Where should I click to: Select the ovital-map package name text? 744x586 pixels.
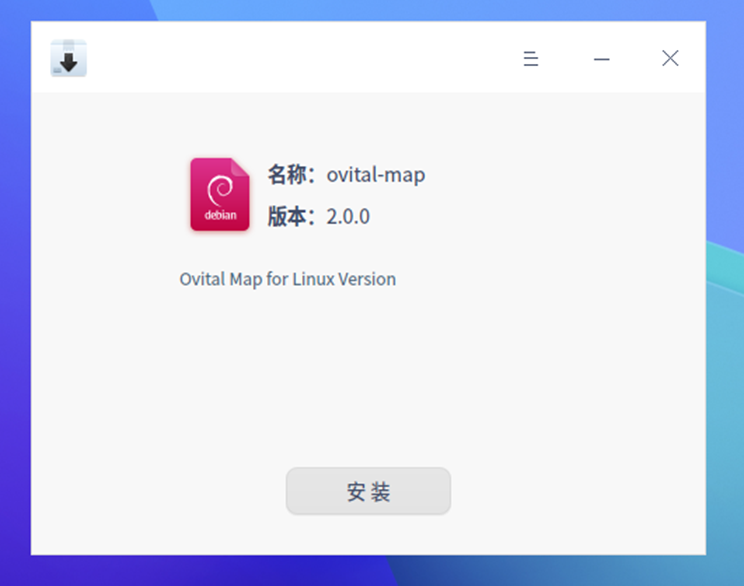click(375, 175)
